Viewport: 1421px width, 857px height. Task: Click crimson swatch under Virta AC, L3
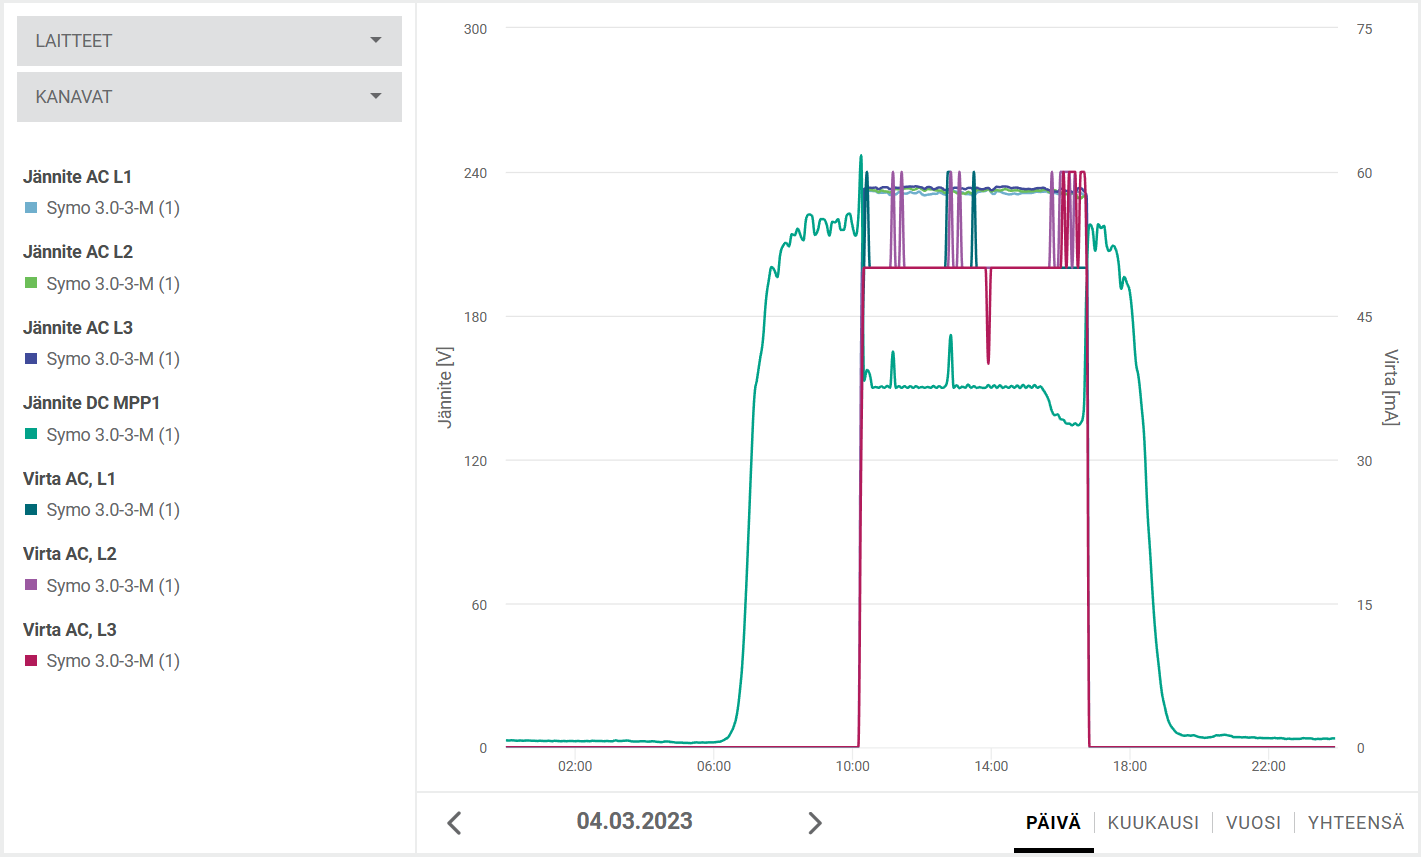[31, 661]
